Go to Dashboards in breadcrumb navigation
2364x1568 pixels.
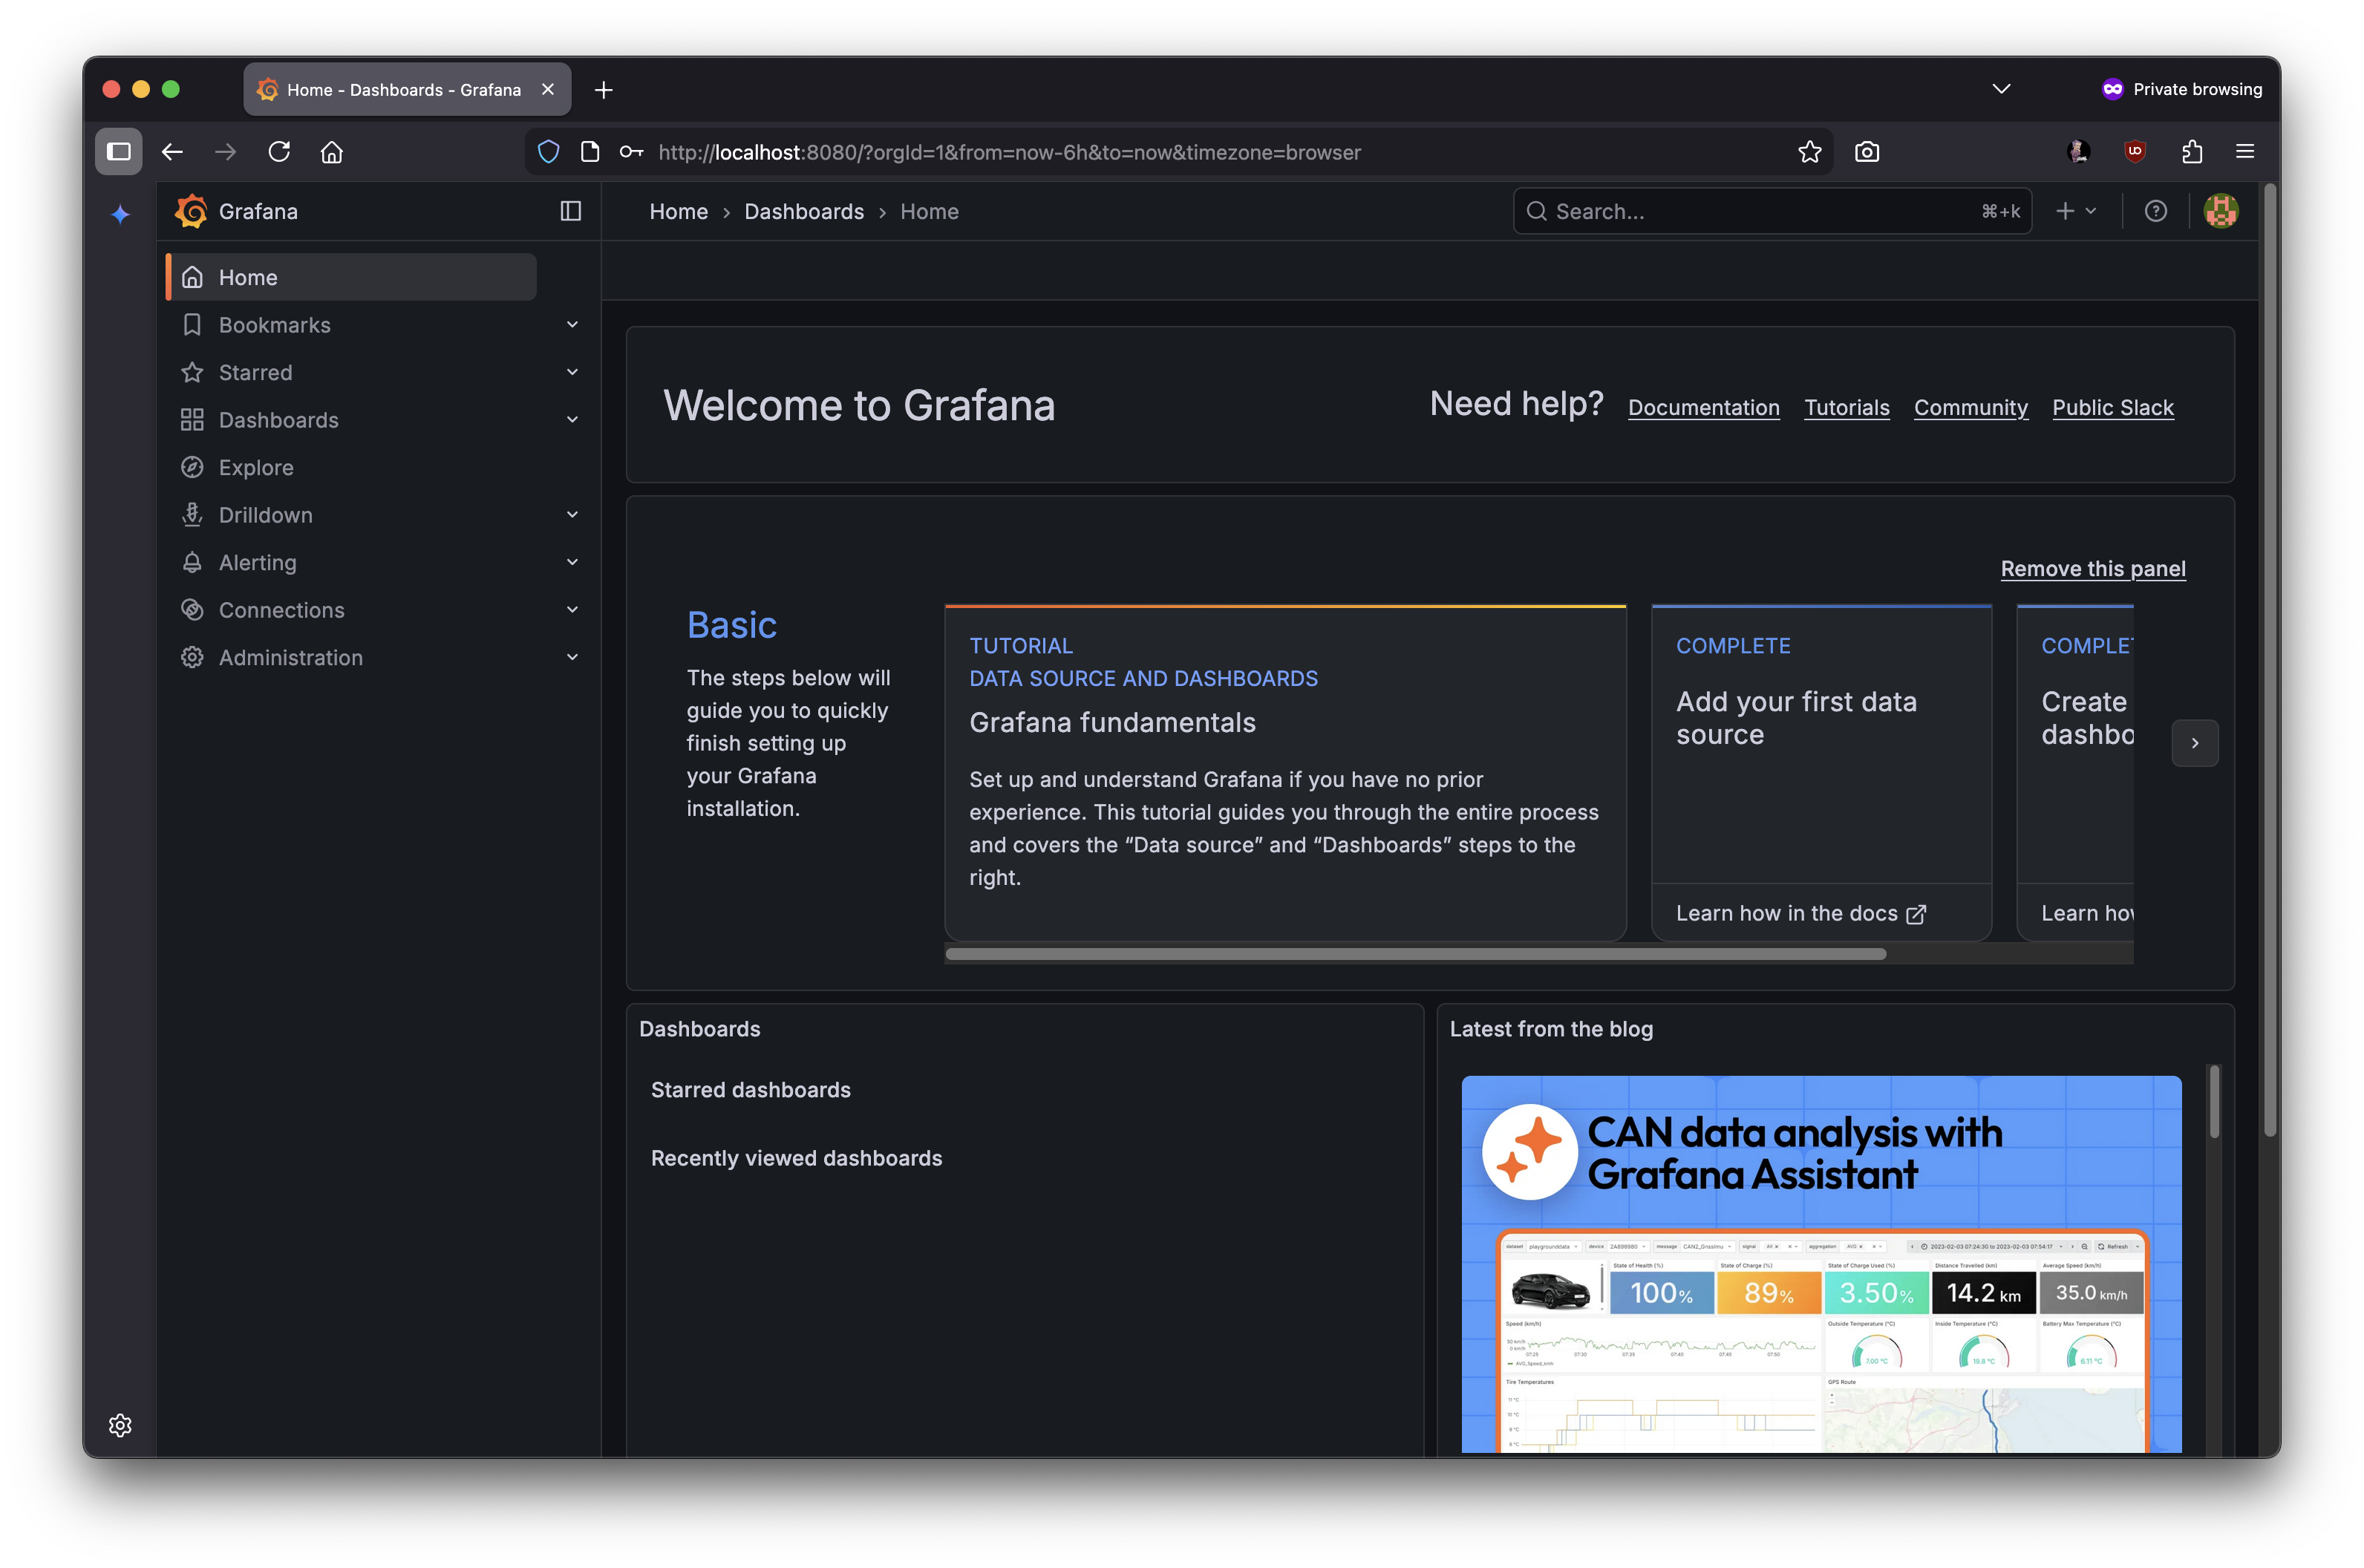coord(803,212)
